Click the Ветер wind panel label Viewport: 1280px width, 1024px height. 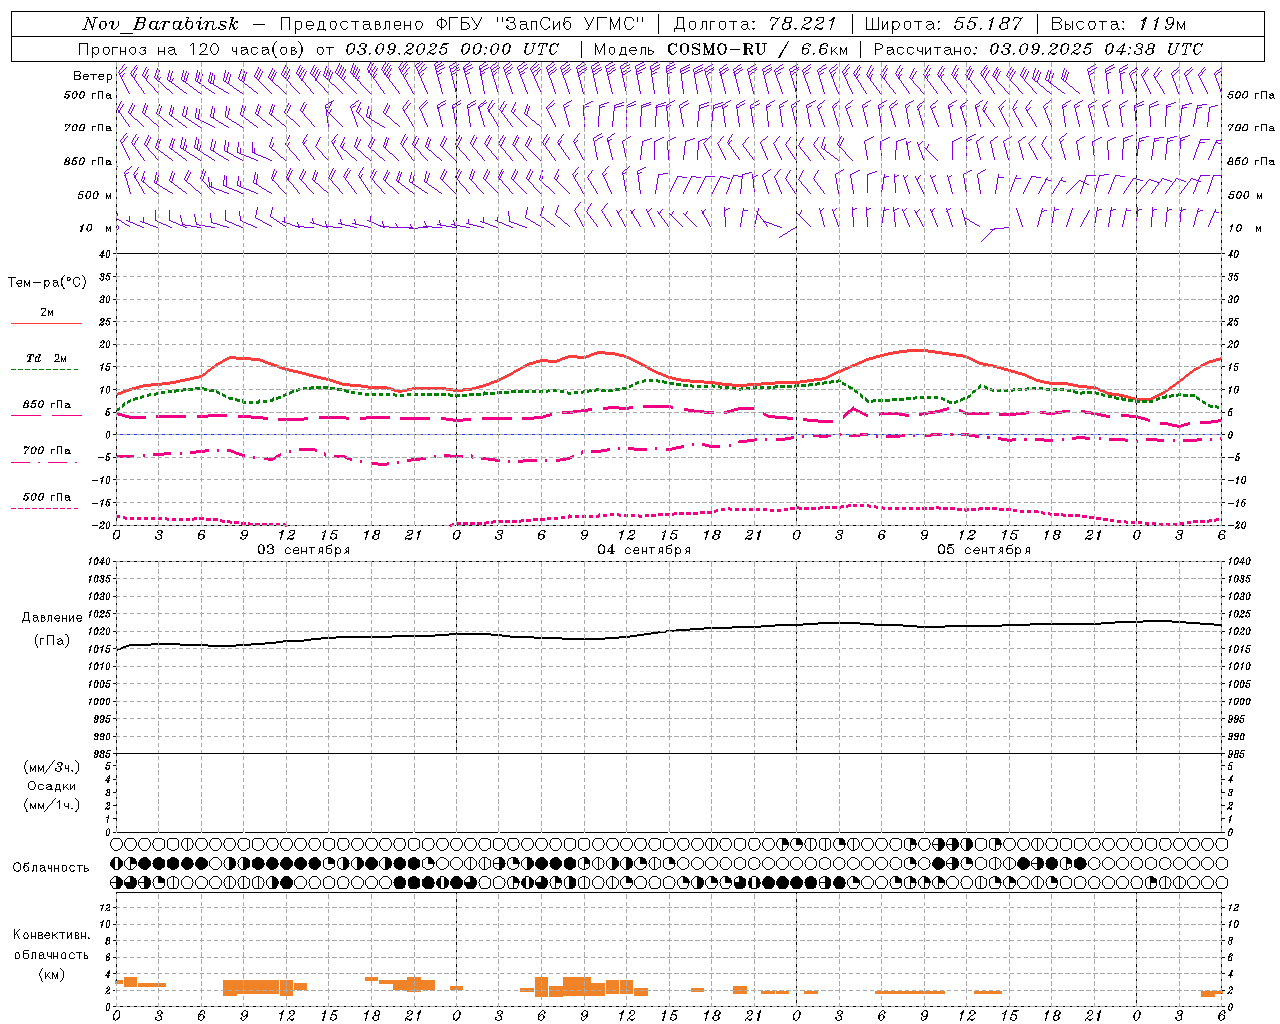tap(92, 76)
